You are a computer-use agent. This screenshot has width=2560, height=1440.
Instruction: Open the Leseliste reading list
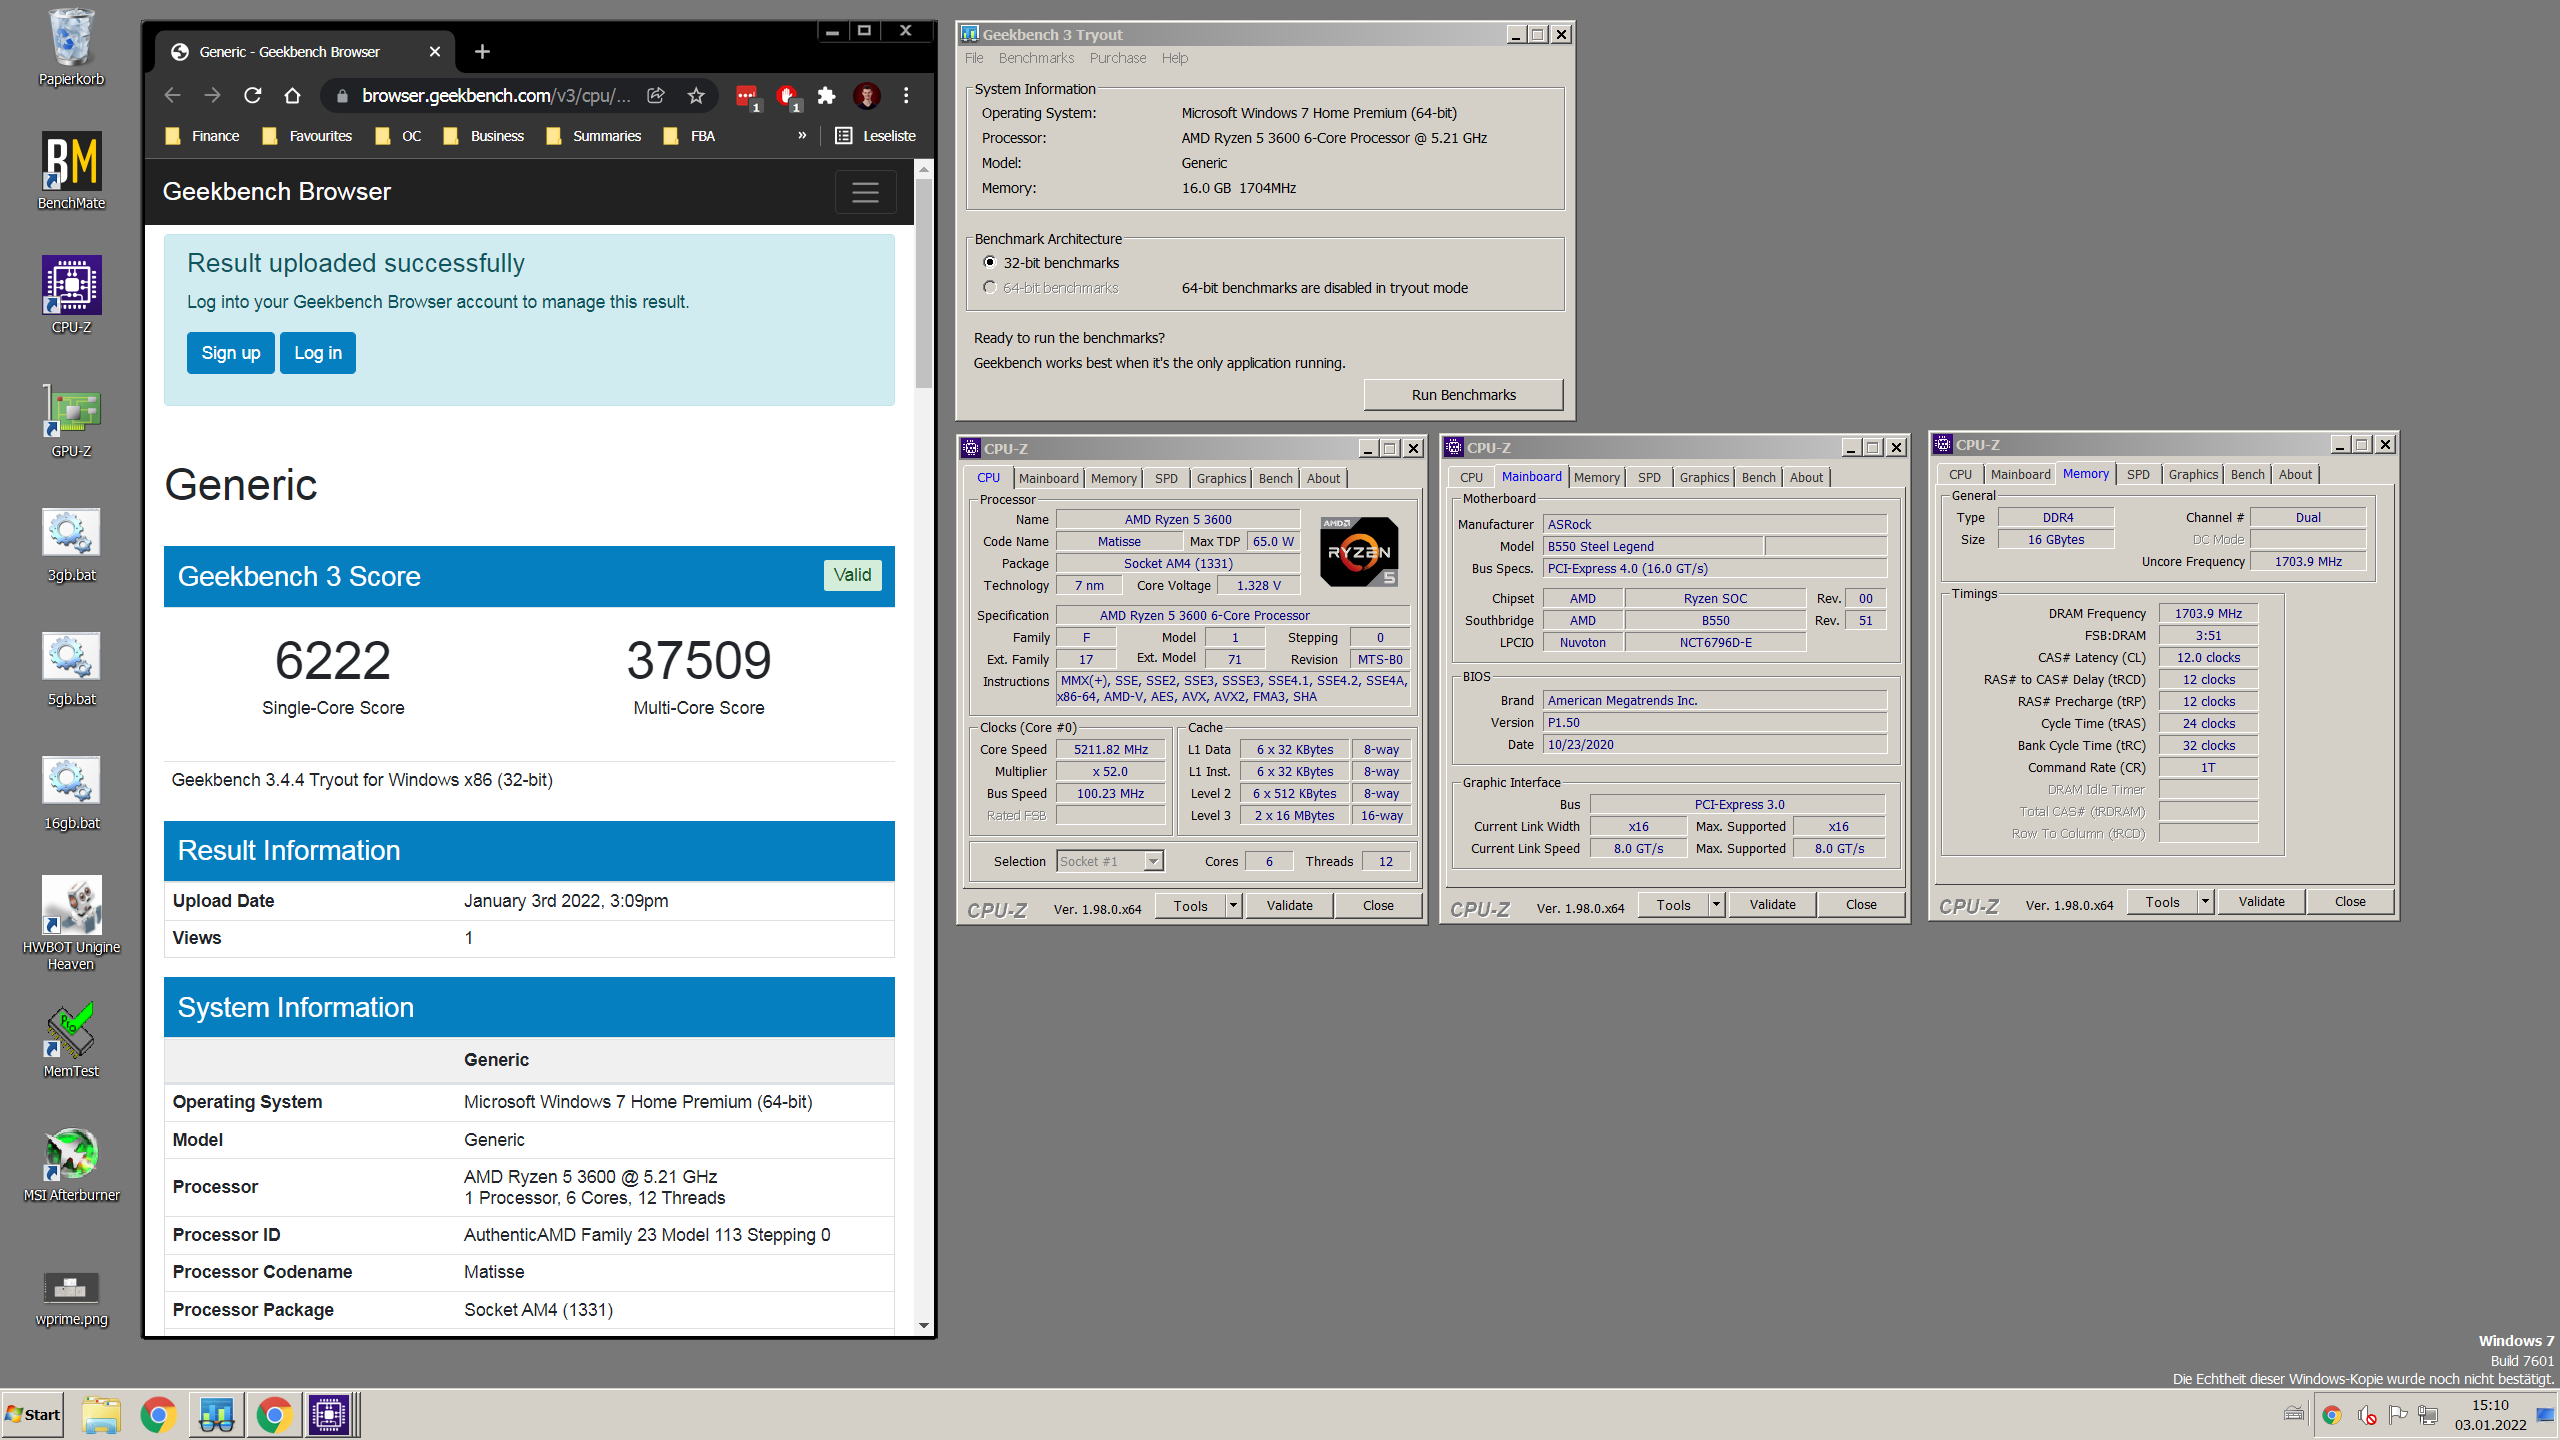coord(876,136)
